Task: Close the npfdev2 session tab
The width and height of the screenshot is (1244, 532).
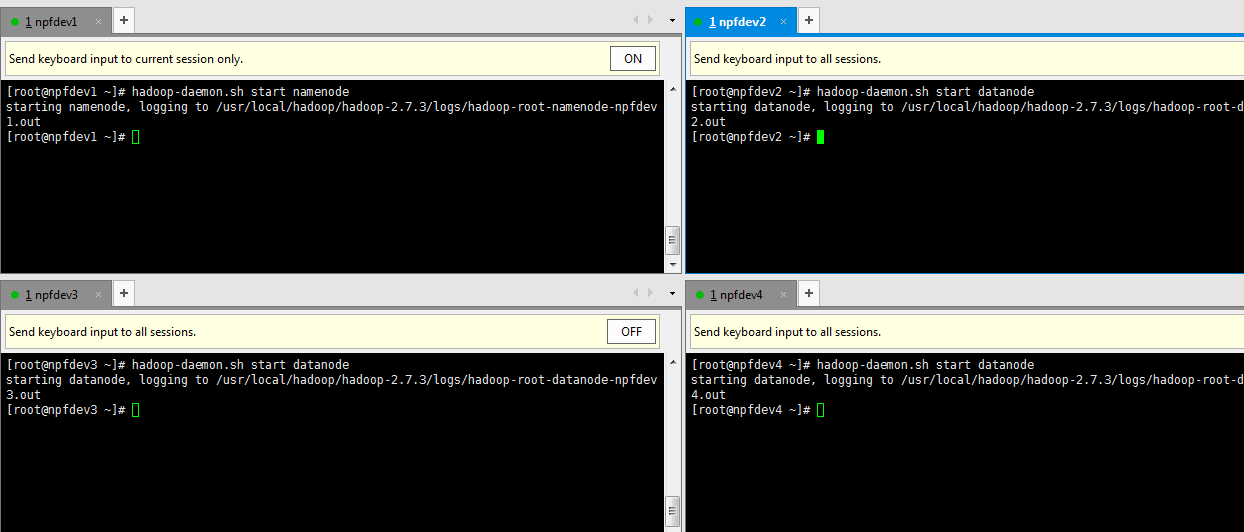Action: (783, 22)
